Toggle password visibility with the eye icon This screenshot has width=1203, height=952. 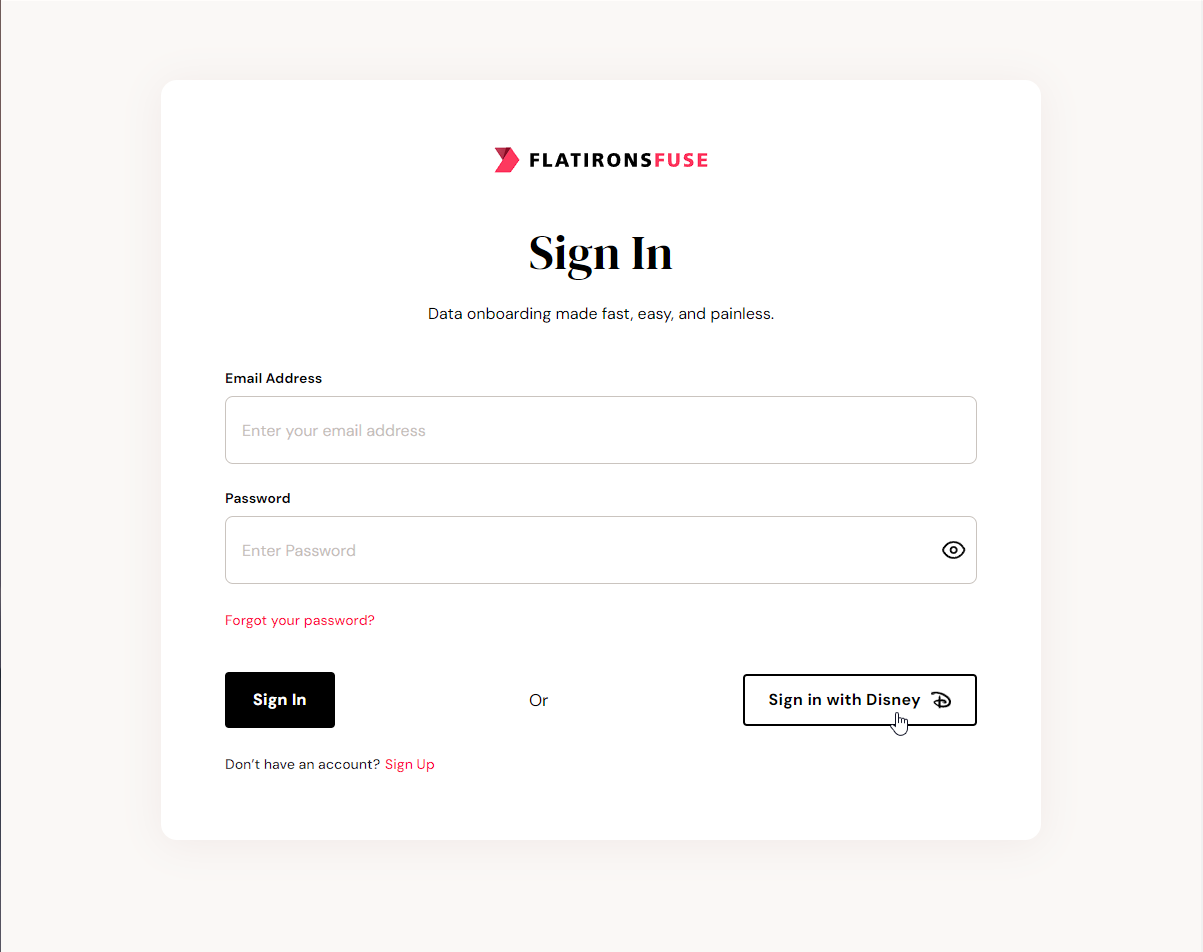(953, 550)
